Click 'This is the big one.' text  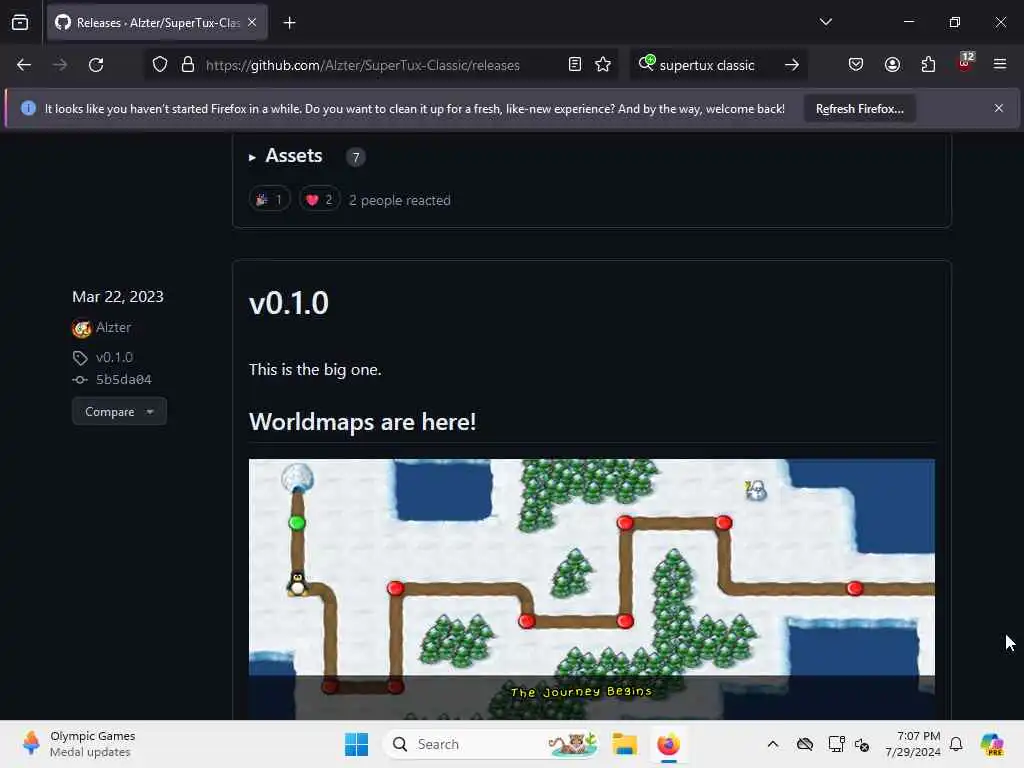click(315, 370)
